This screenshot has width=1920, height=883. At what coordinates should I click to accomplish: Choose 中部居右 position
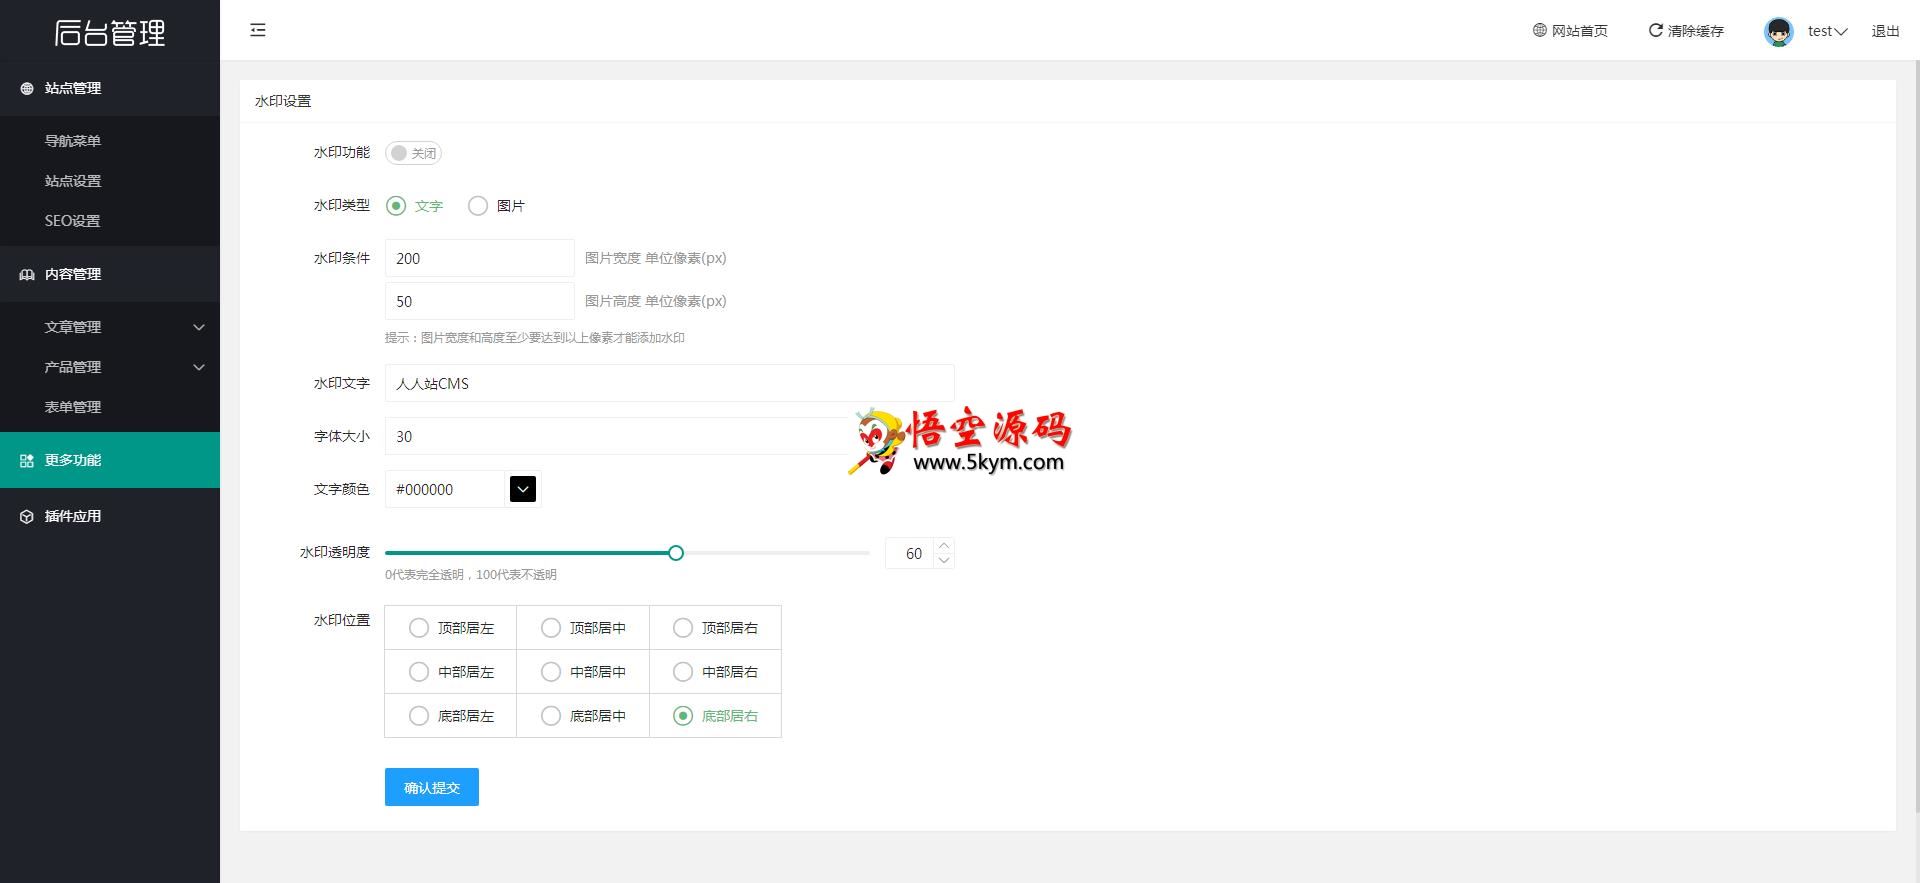715,672
